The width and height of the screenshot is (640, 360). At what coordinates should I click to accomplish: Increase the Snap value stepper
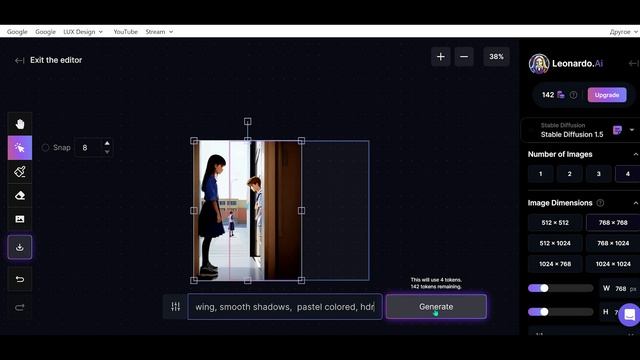click(x=107, y=143)
